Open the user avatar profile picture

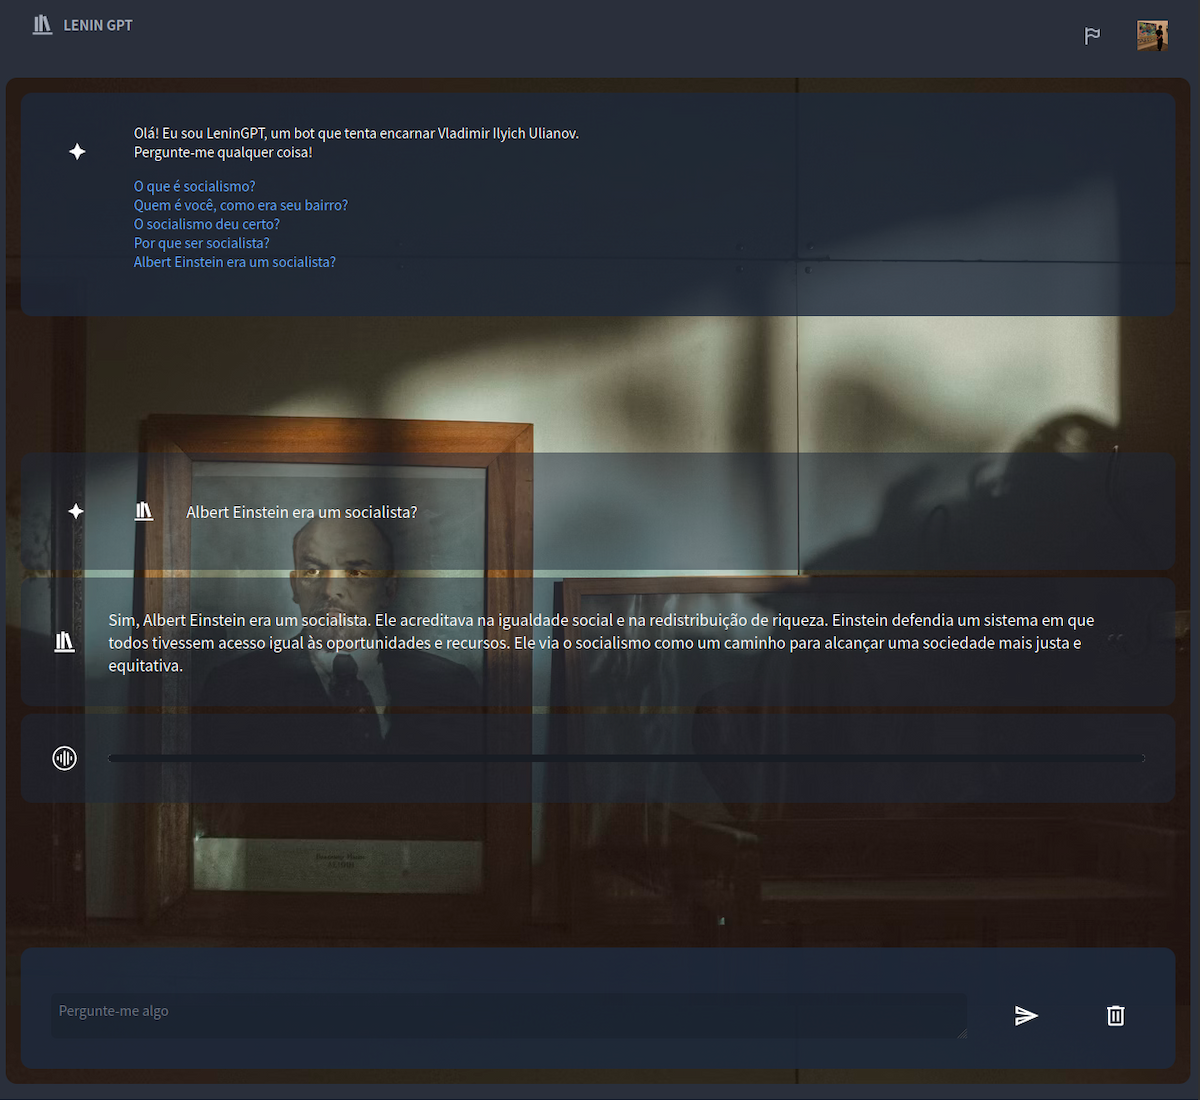point(1152,36)
